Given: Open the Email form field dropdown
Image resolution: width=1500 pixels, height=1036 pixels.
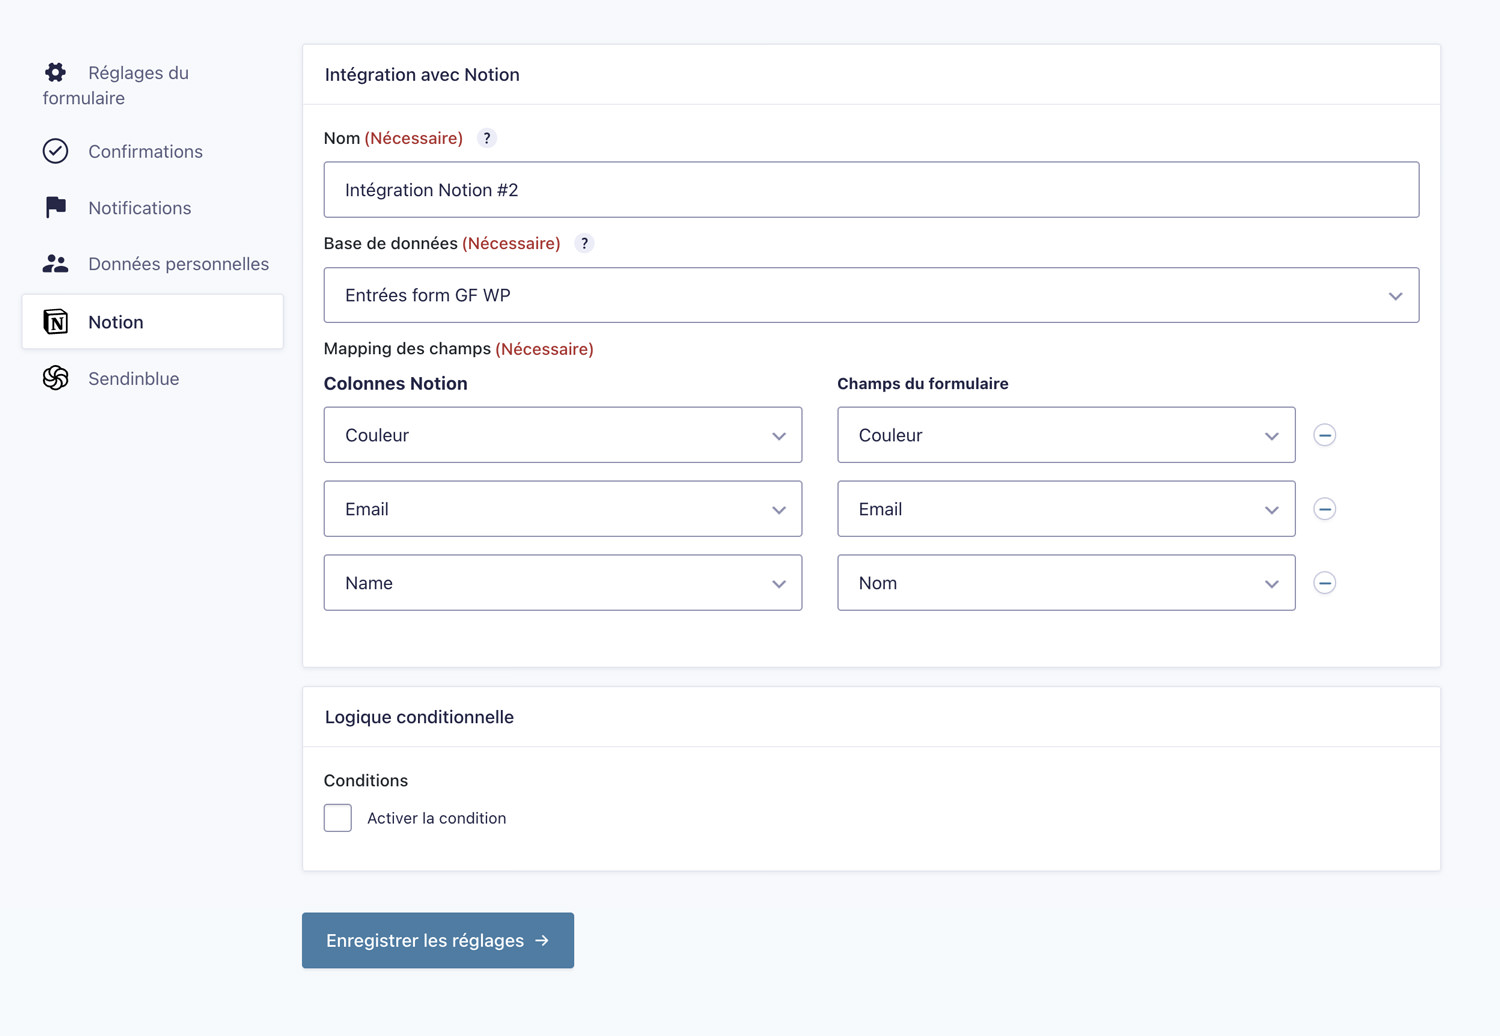Looking at the screenshot, I should coord(1066,509).
